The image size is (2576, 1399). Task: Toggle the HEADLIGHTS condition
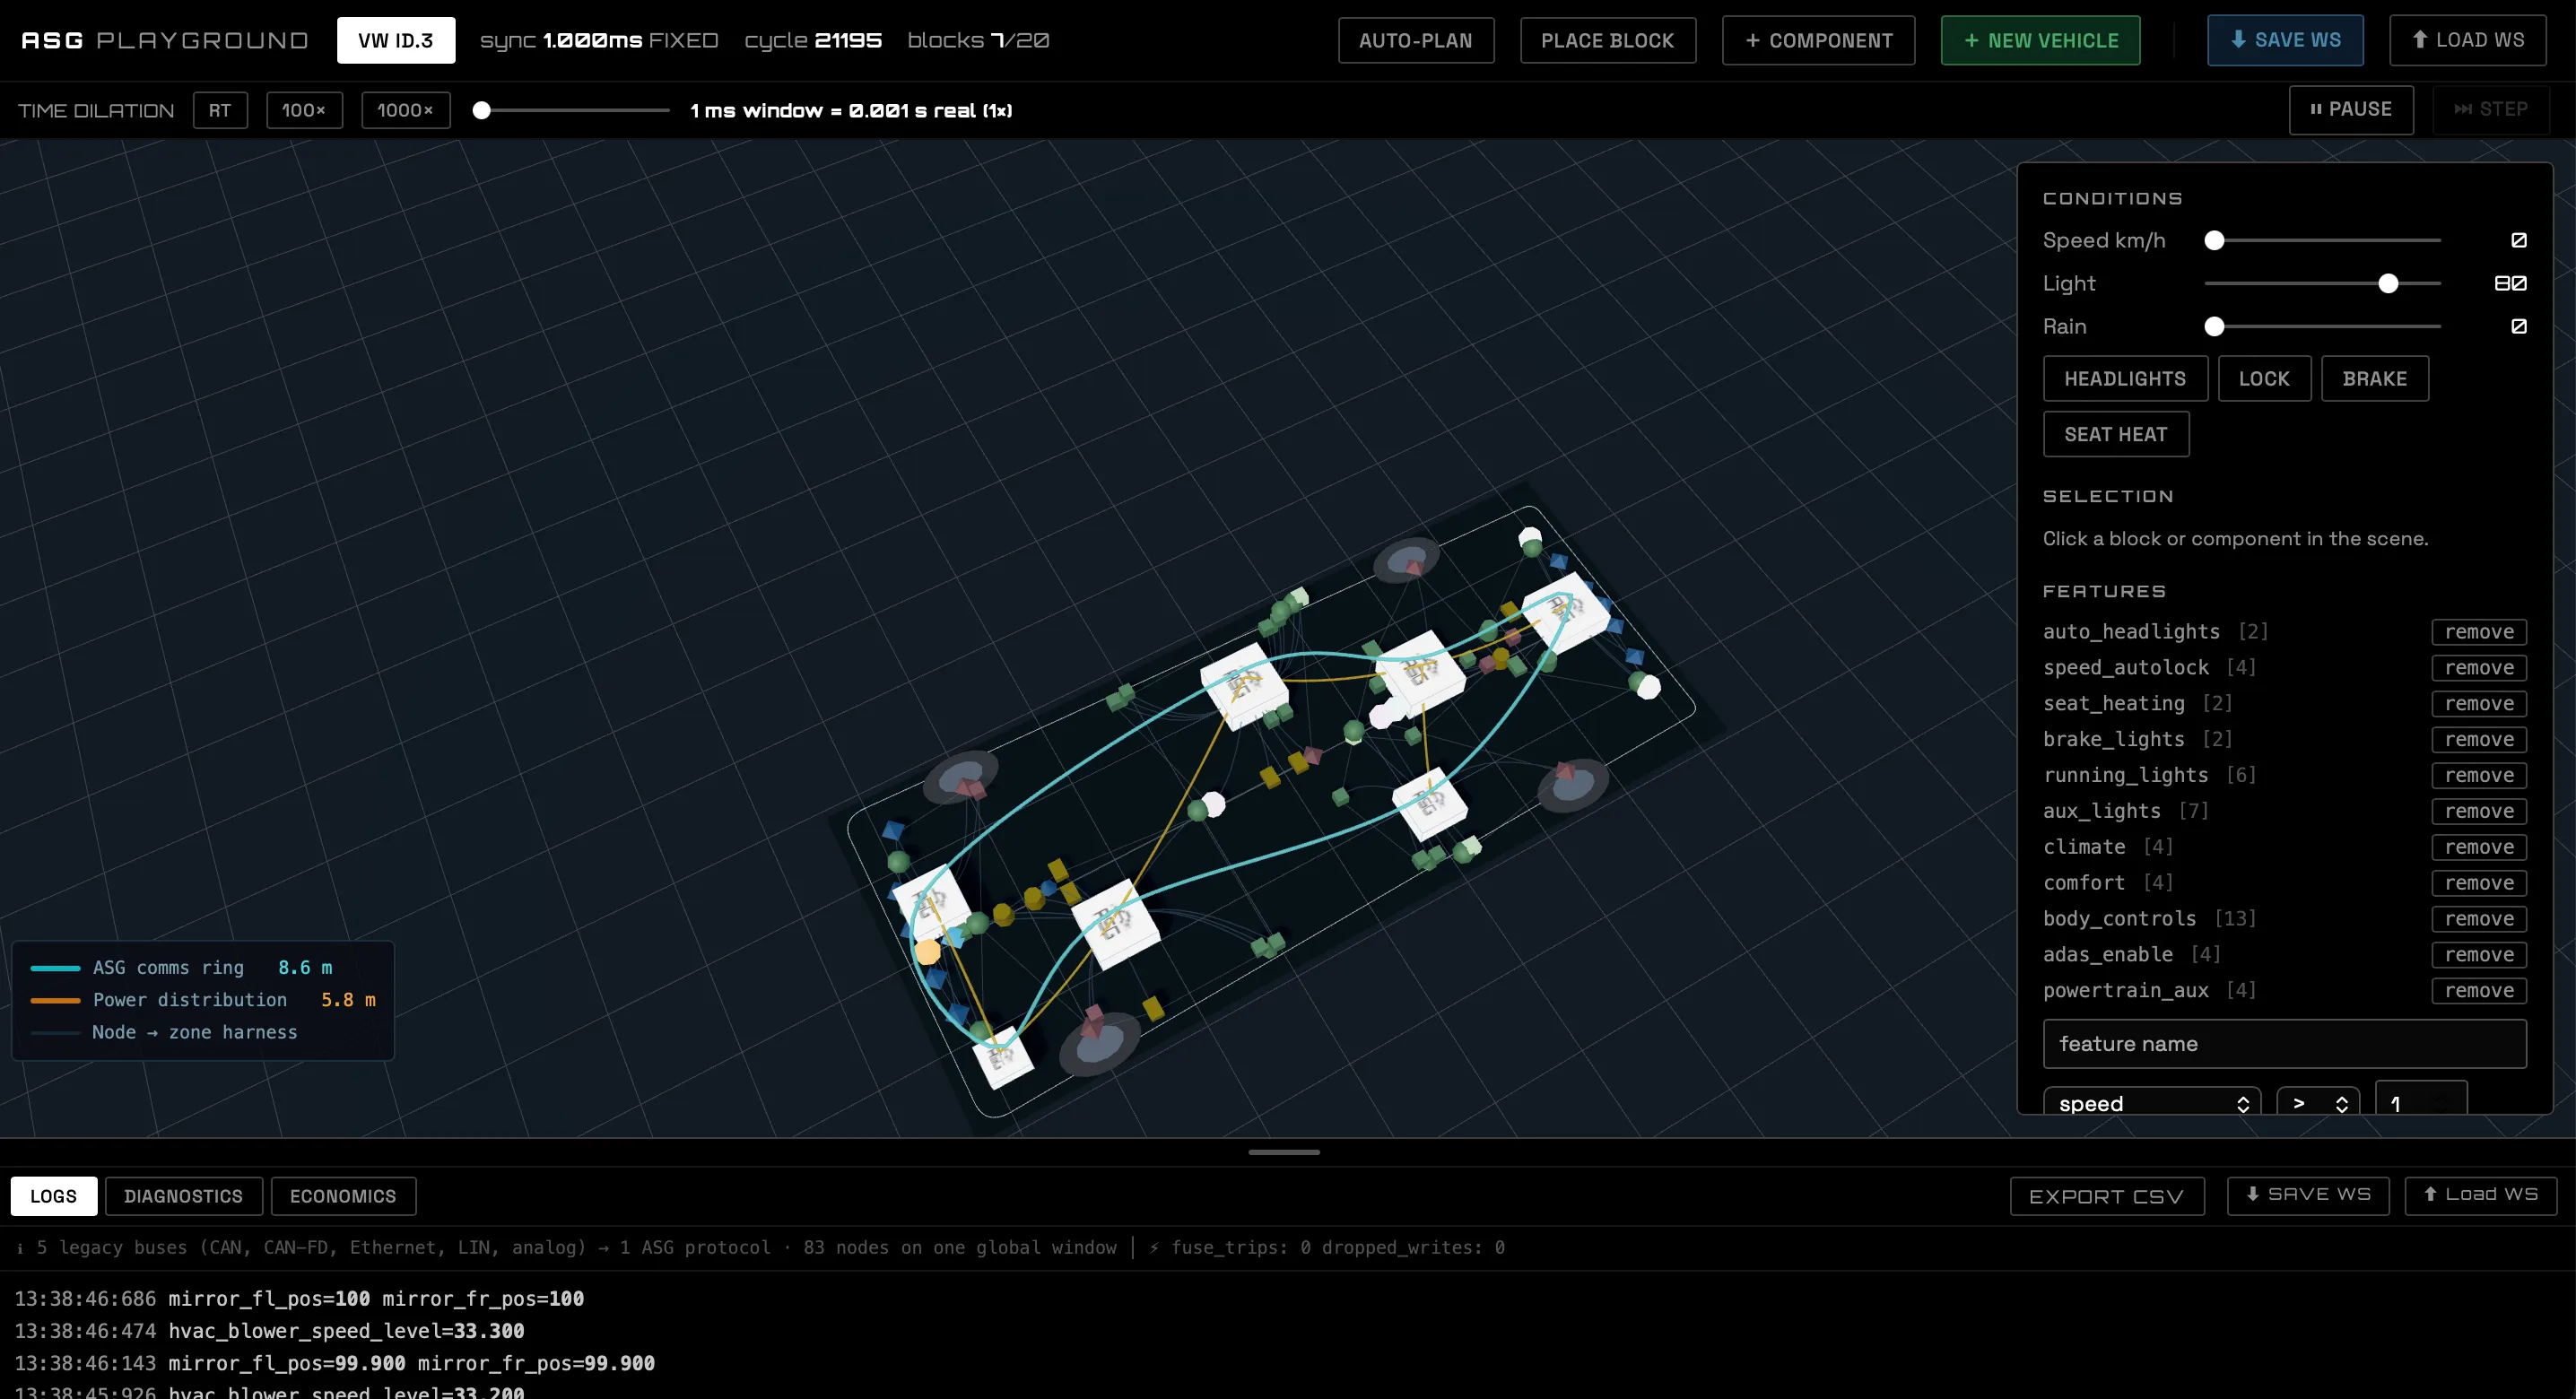[2125, 378]
